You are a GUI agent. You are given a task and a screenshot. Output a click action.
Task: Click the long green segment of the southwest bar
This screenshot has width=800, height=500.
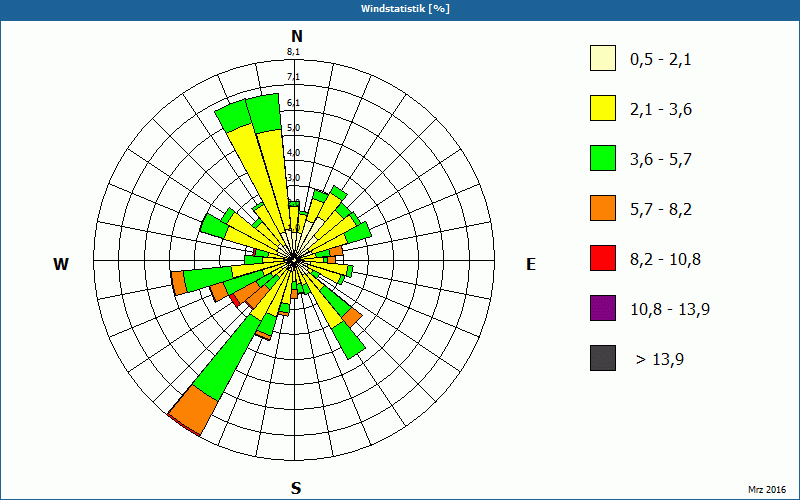point(228,358)
